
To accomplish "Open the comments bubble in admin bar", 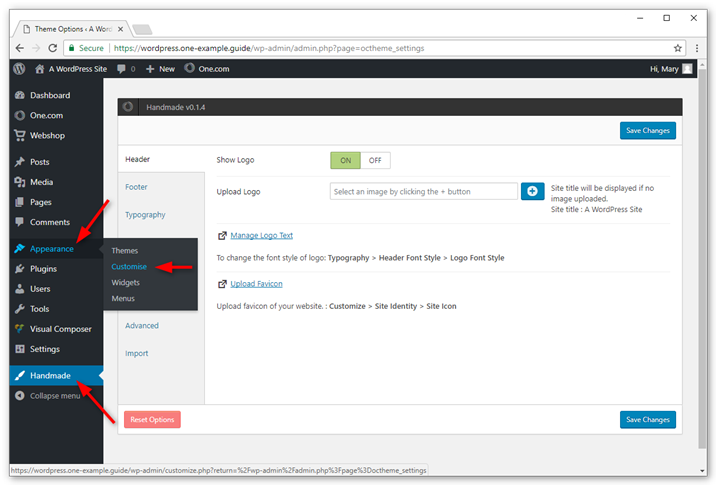I will [126, 69].
